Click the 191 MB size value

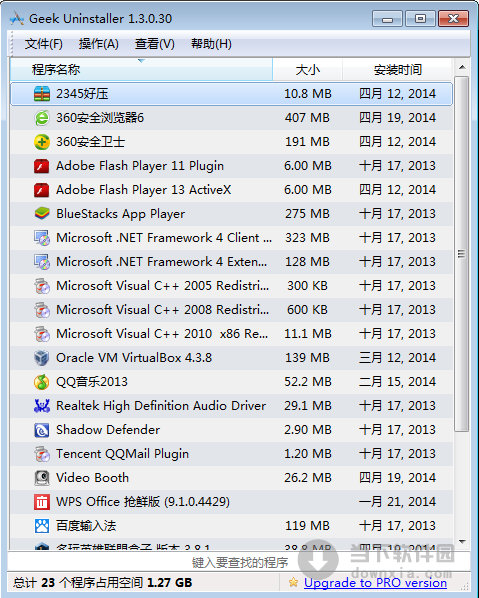pos(307,142)
